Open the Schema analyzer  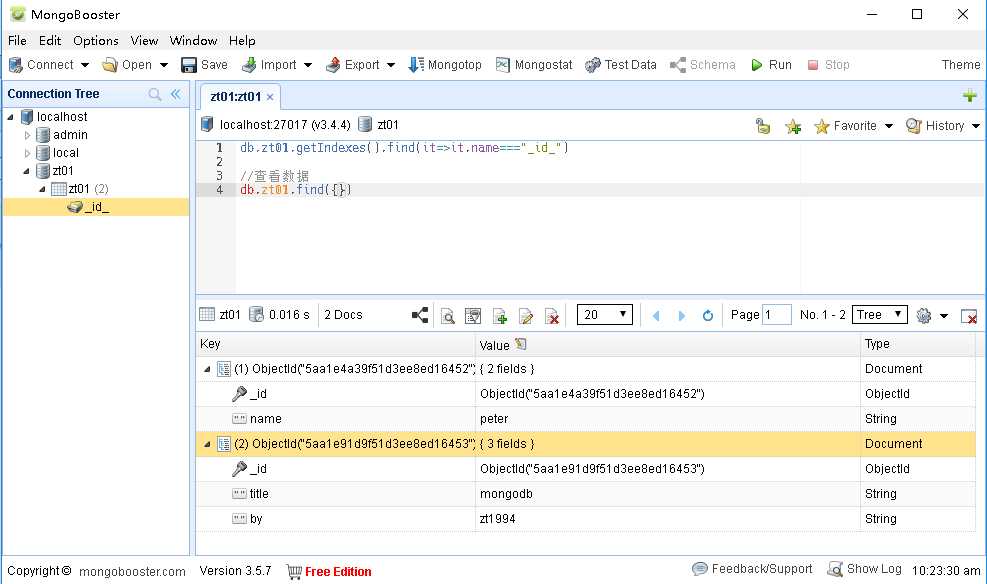pyautogui.click(x=703, y=65)
